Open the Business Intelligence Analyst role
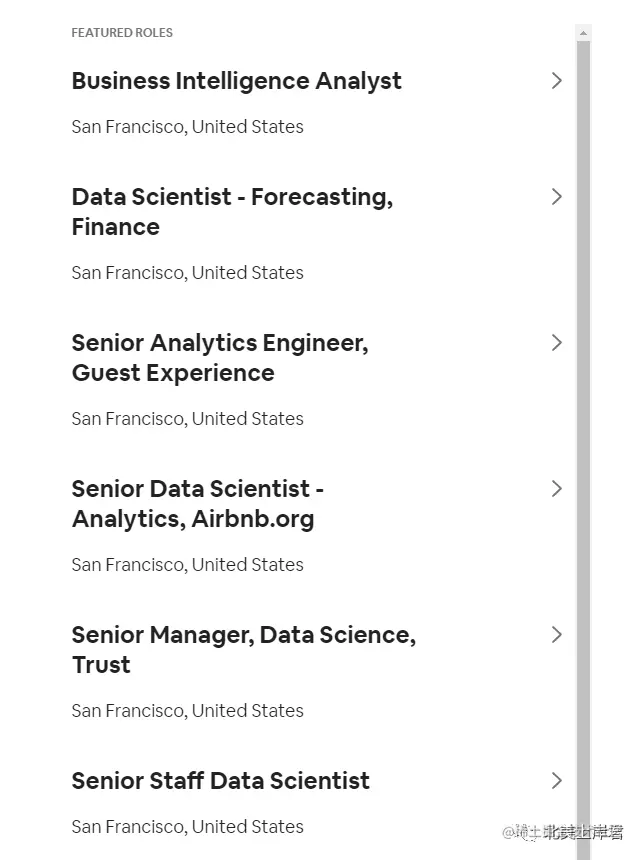This screenshot has height=860, width=644. pyautogui.click(x=236, y=81)
